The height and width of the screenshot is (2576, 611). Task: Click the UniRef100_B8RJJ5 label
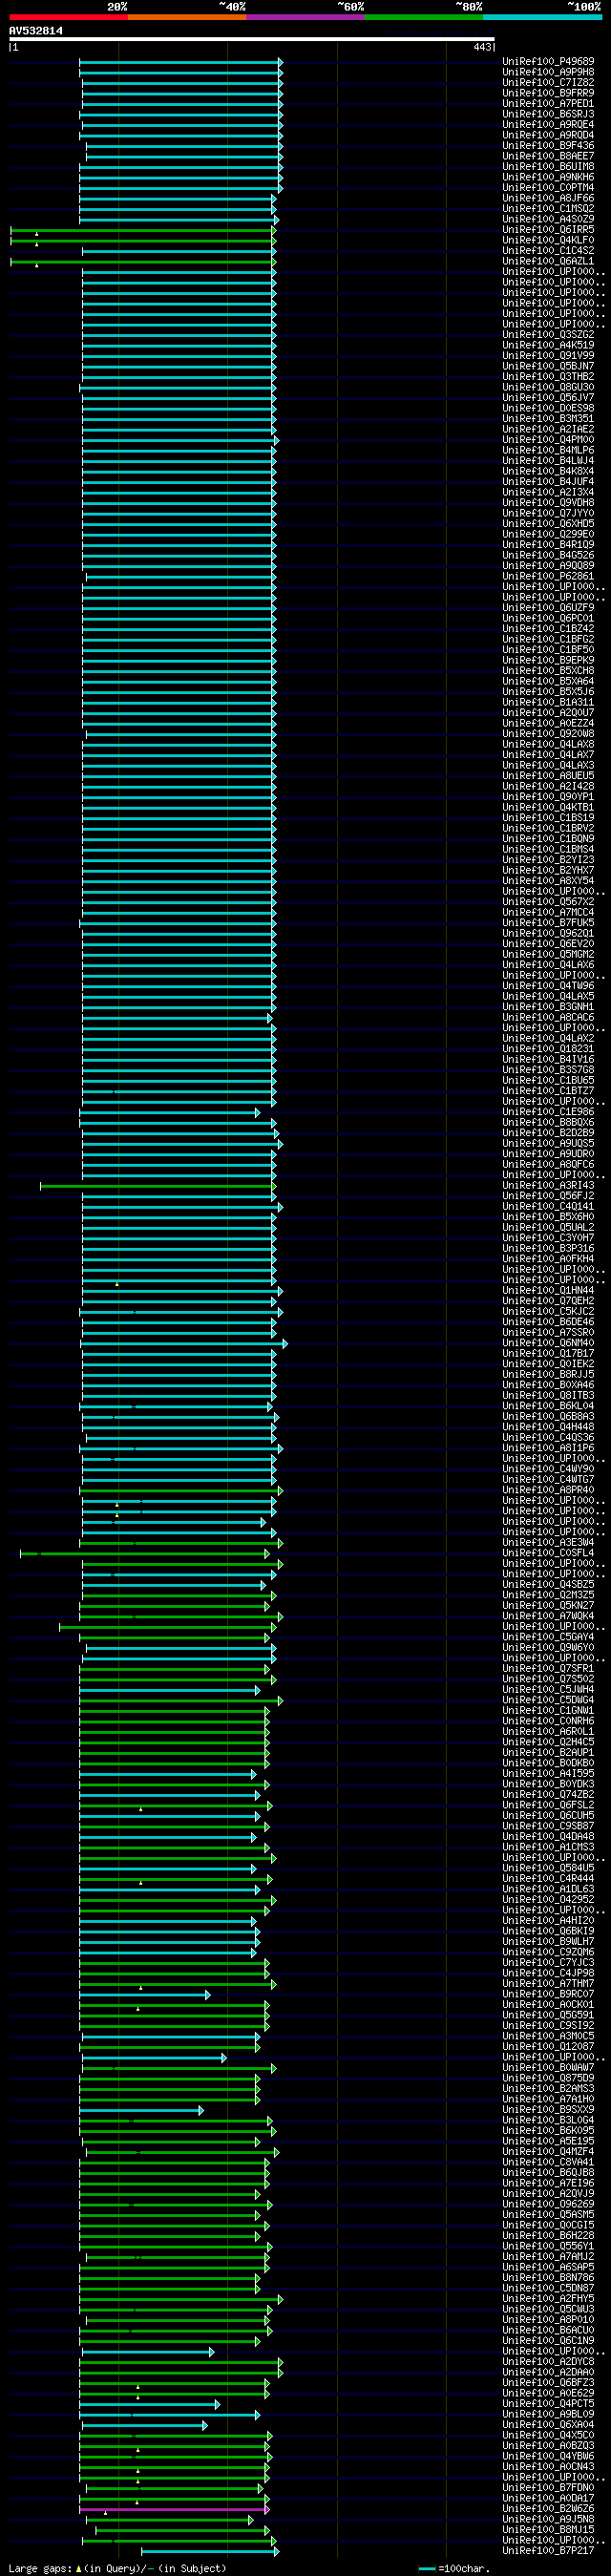548,1374
